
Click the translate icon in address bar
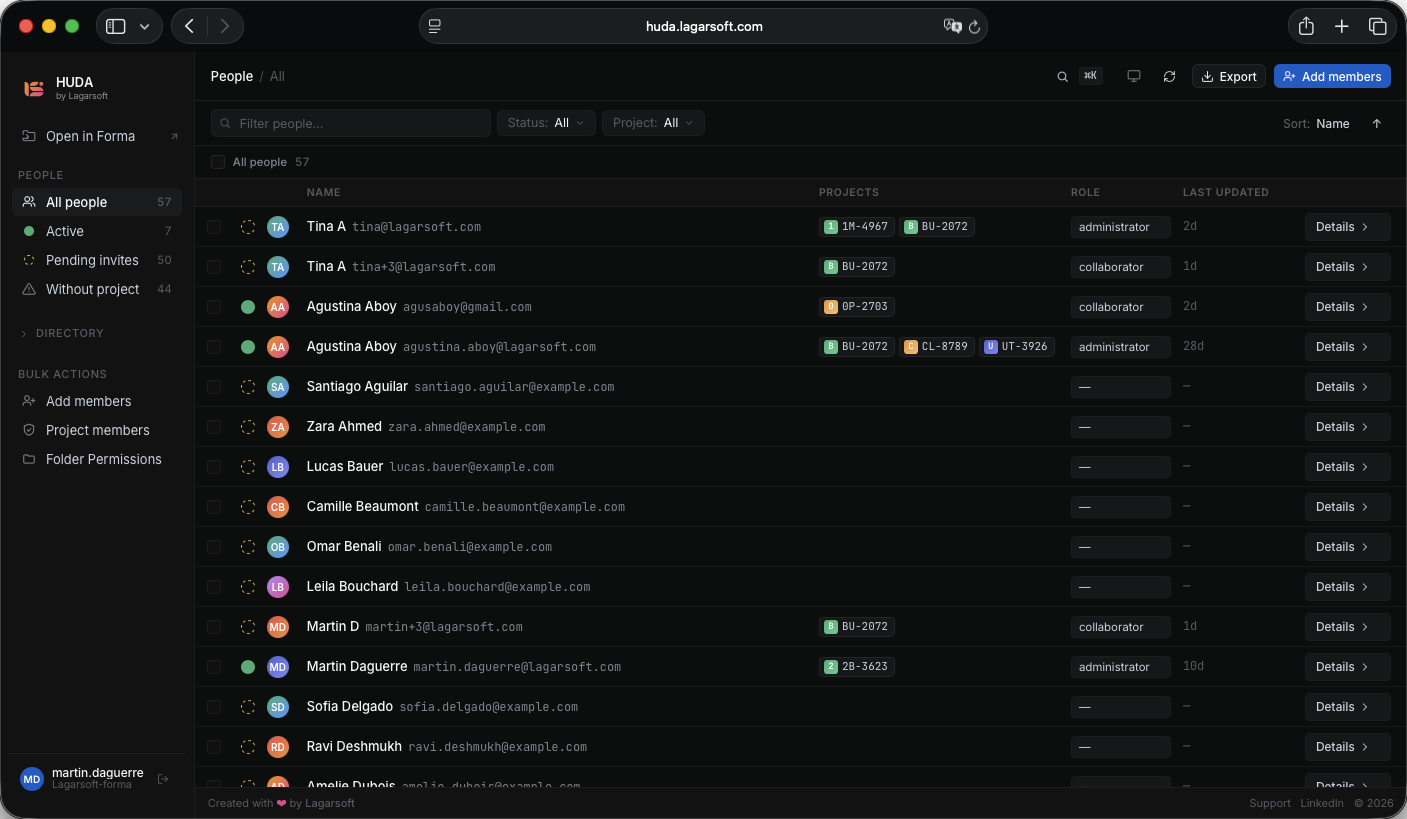[952, 26]
